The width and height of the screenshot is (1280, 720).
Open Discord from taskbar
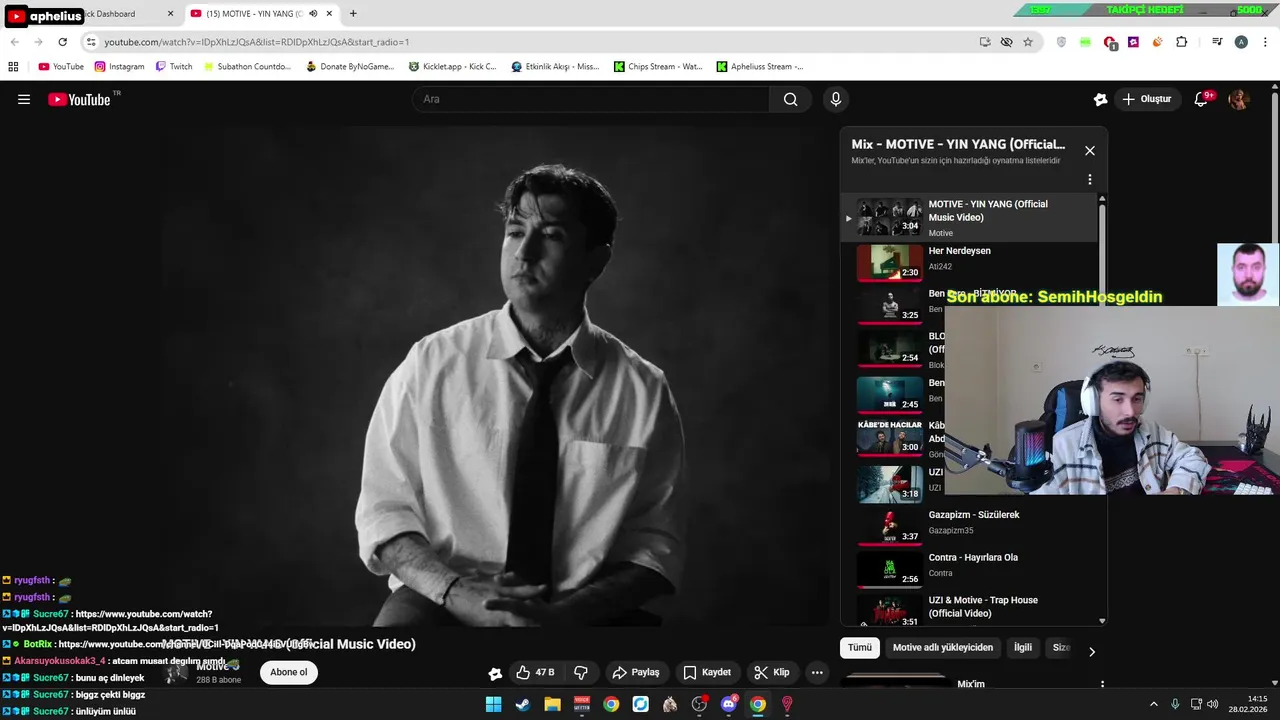[x=729, y=704]
